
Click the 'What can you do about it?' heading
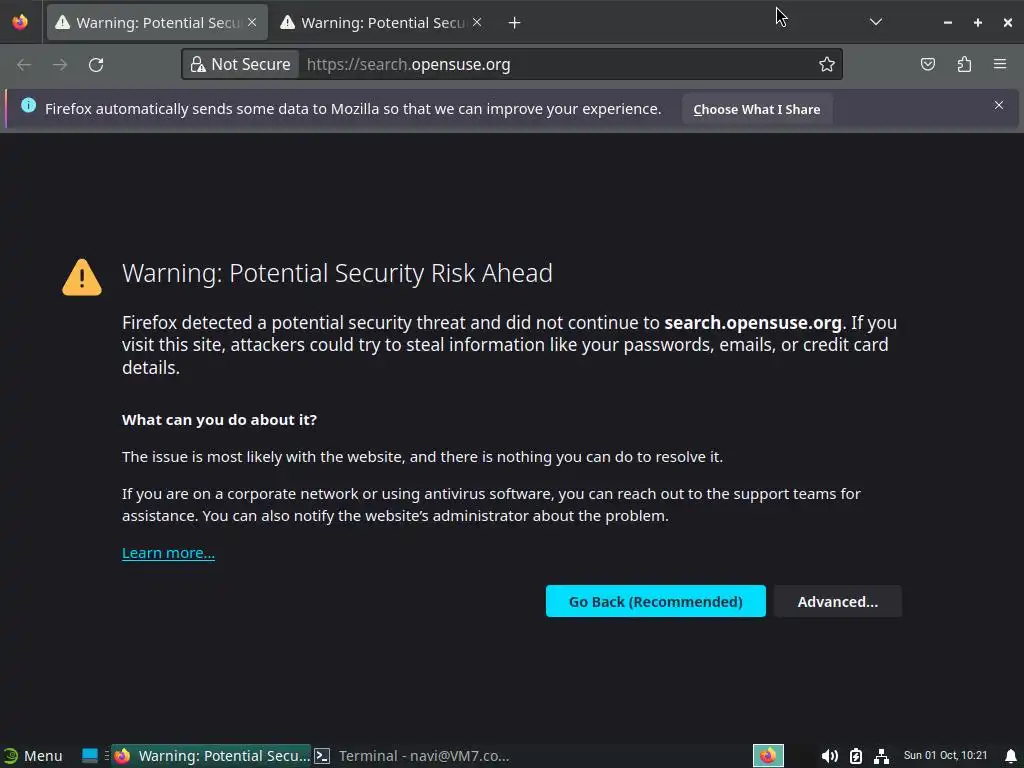click(x=219, y=419)
